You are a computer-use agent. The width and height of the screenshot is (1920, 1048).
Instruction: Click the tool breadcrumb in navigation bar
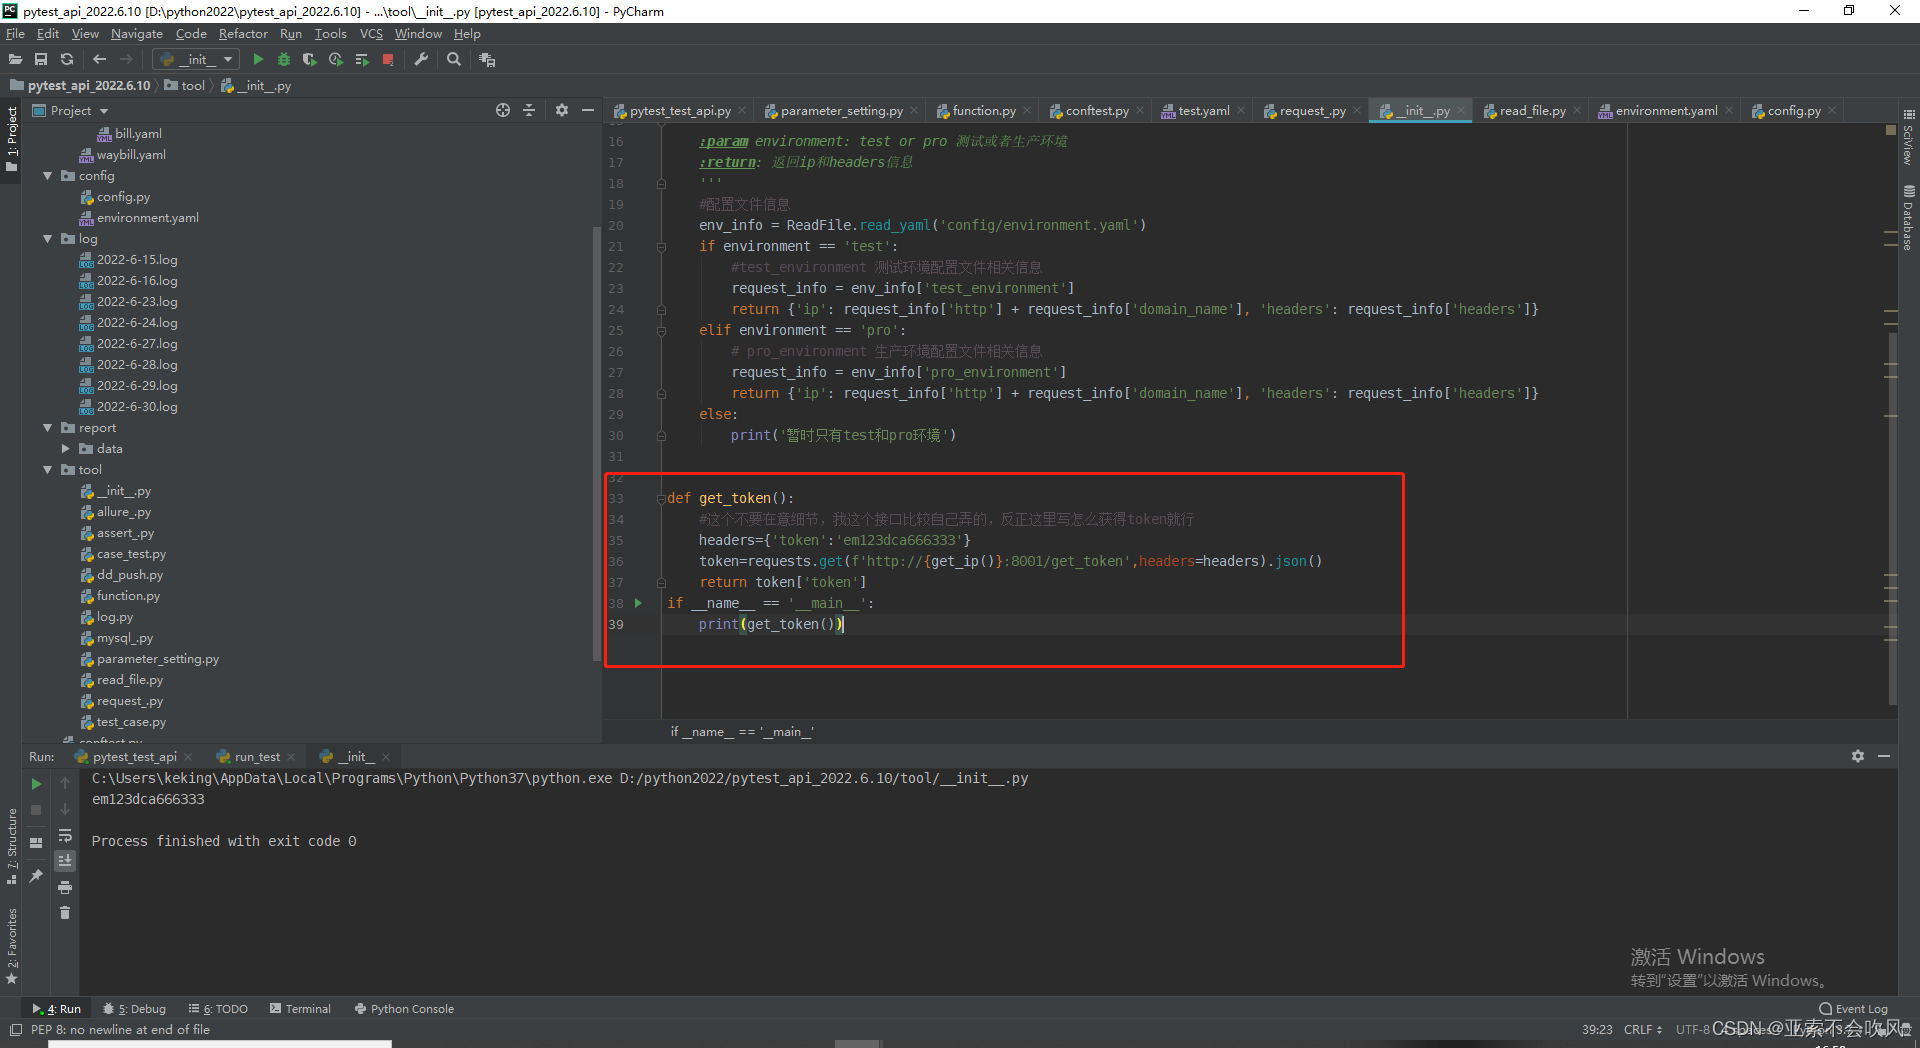click(185, 86)
